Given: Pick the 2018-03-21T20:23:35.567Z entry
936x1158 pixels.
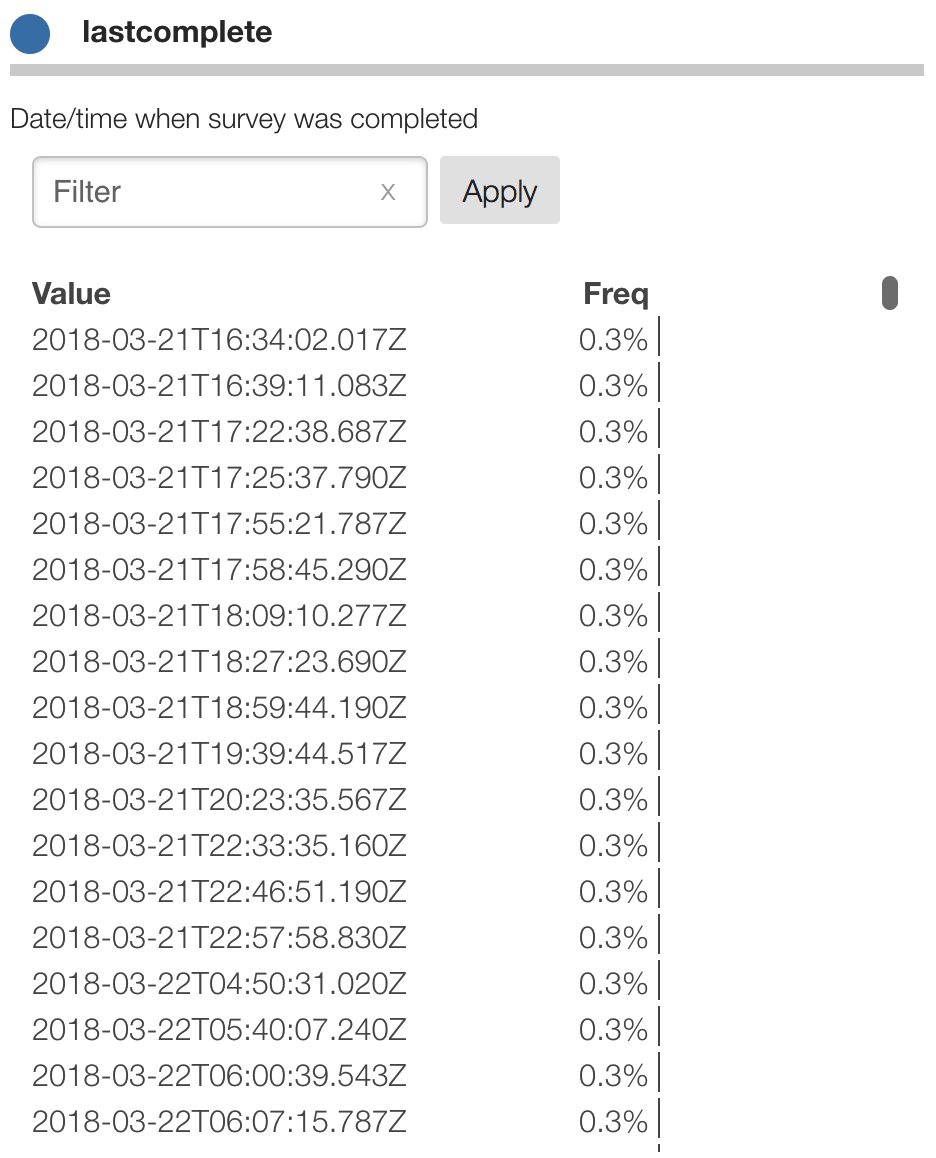Looking at the screenshot, I should tap(219, 800).
